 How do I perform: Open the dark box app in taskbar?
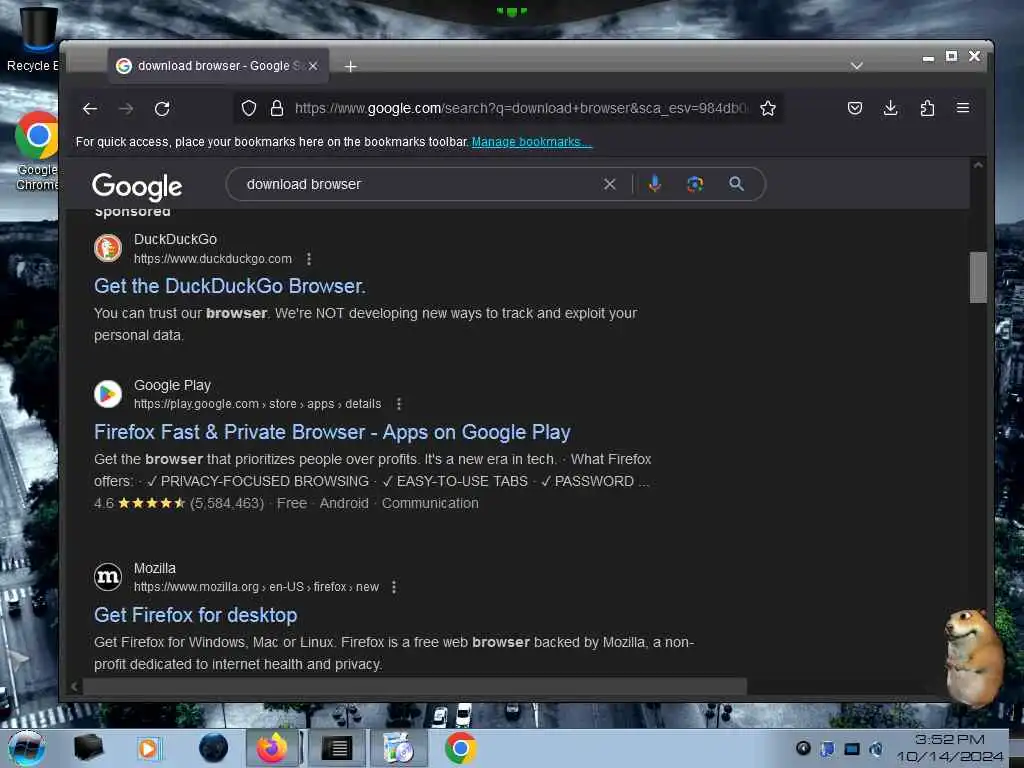point(88,748)
